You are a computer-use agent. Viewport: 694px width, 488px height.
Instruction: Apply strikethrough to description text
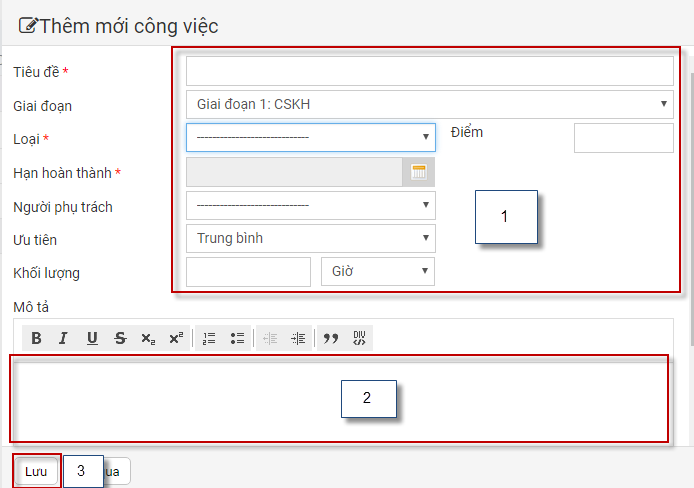click(120, 338)
